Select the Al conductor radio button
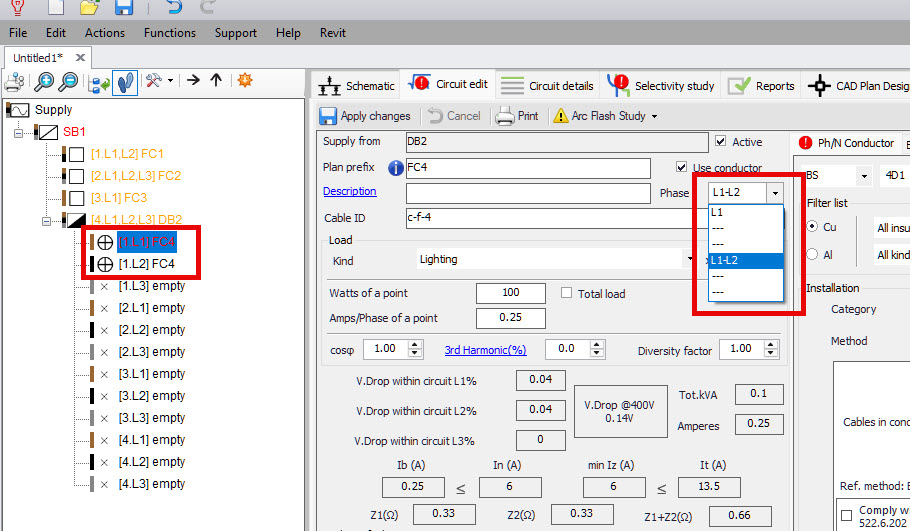 (x=813, y=254)
